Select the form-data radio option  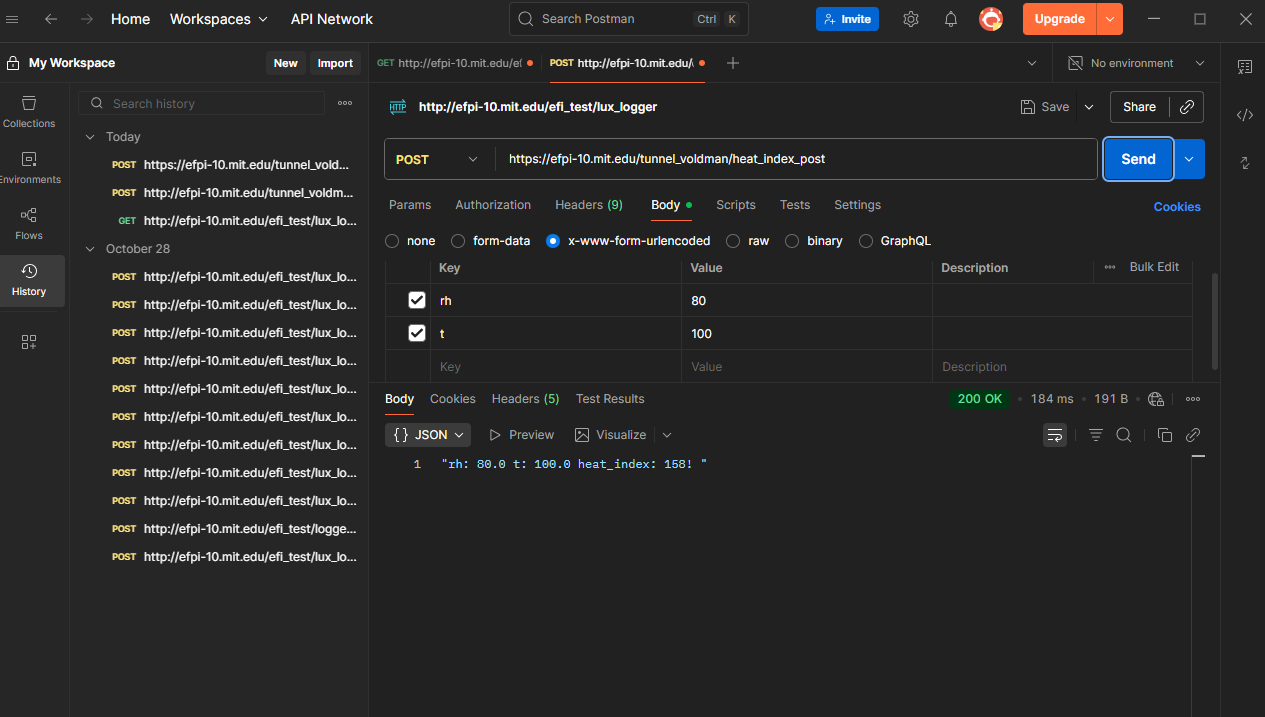click(x=458, y=241)
